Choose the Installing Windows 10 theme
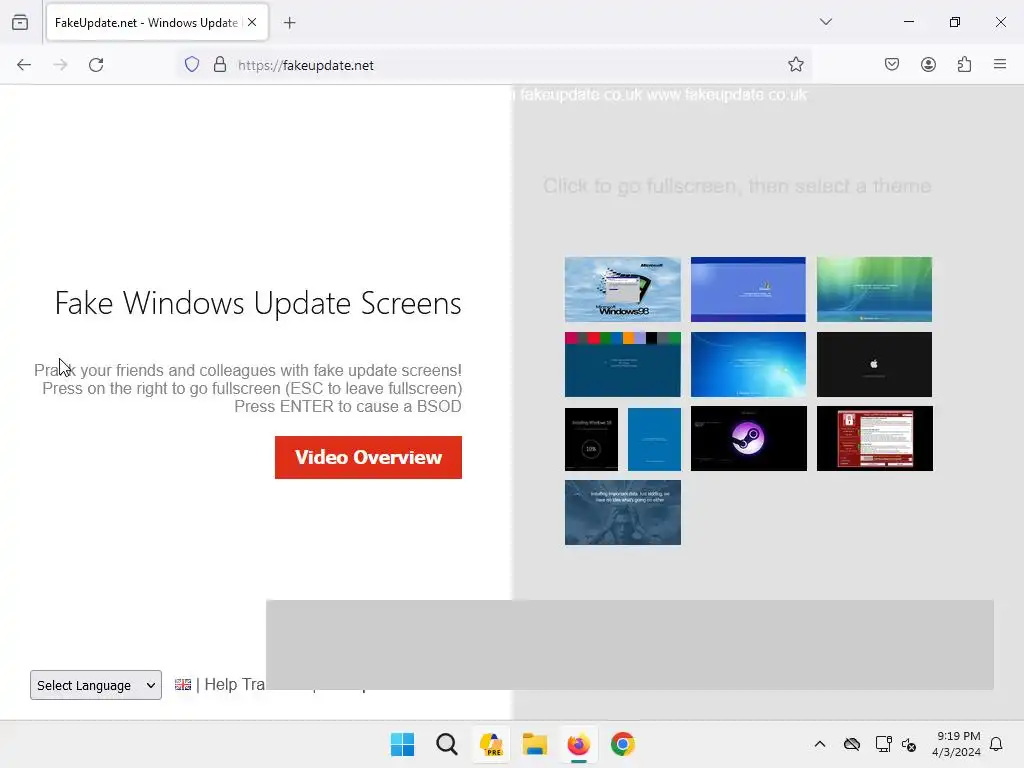 click(x=591, y=439)
